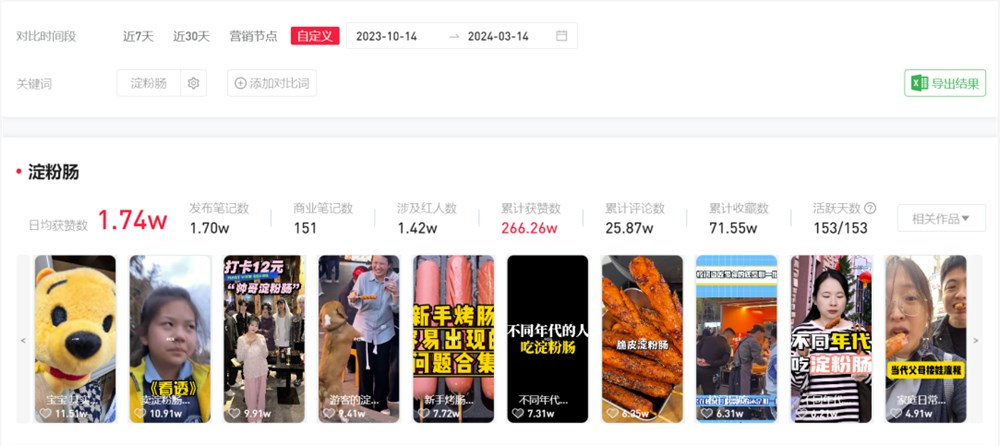Screen dimensions: 1000x446
Task: Open the street stall crowd thumbnail
Action: pos(737,339)
